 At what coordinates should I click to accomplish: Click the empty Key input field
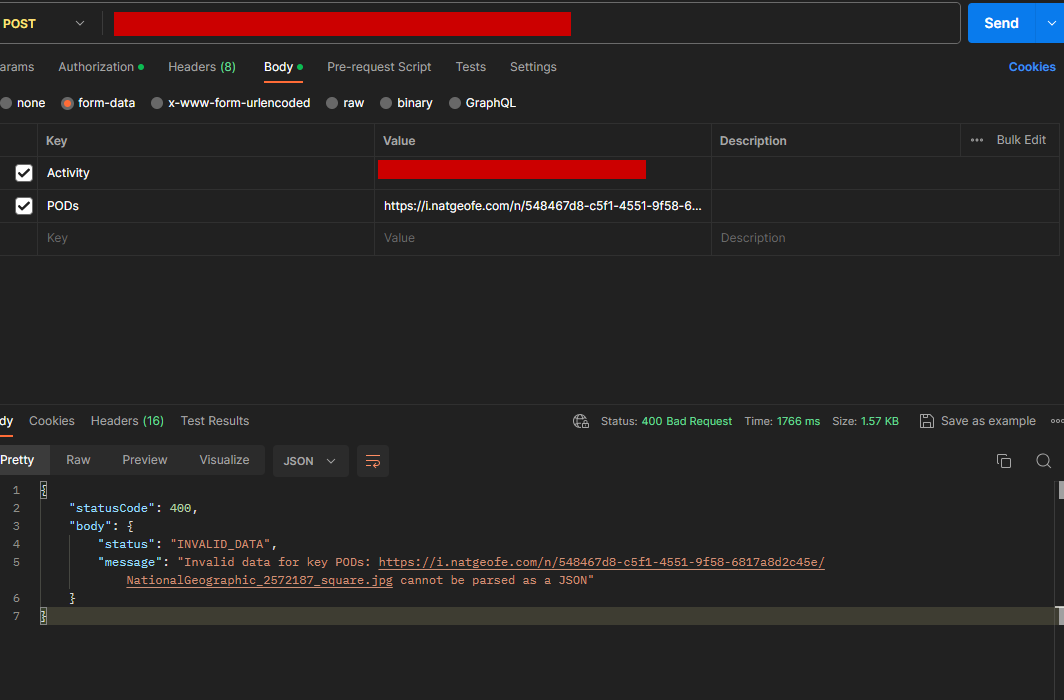206,238
